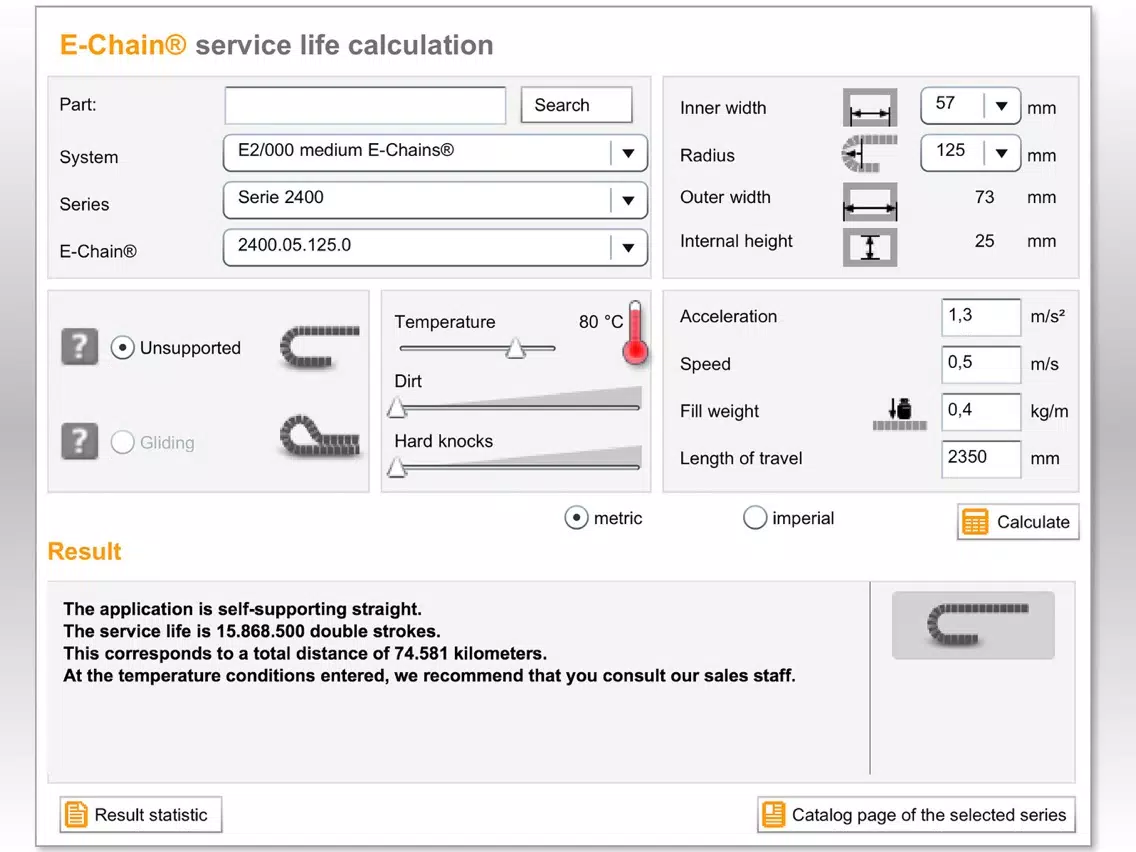This screenshot has height=852, width=1136.
Task: Click the red thermometer icon
Action: click(x=635, y=333)
